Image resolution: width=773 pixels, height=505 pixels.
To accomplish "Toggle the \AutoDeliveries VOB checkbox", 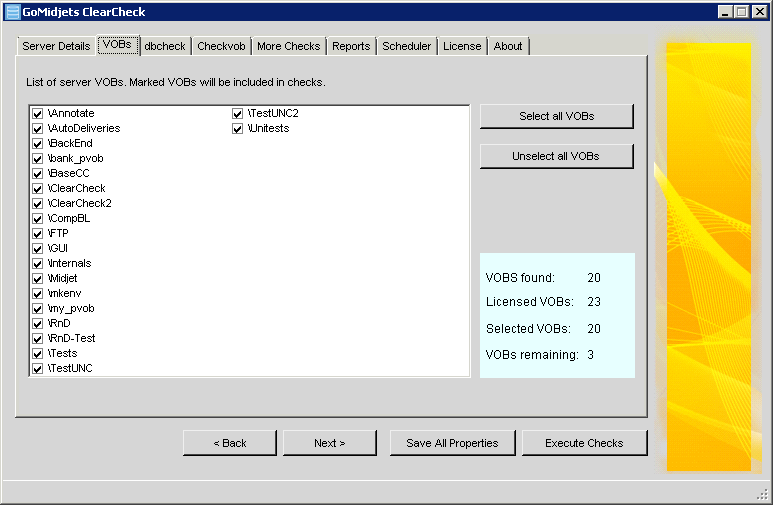I will click(x=38, y=129).
